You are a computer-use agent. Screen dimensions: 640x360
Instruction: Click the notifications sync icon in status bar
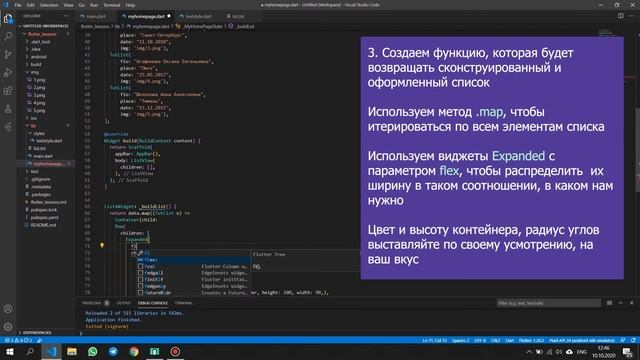click(633, 340)
